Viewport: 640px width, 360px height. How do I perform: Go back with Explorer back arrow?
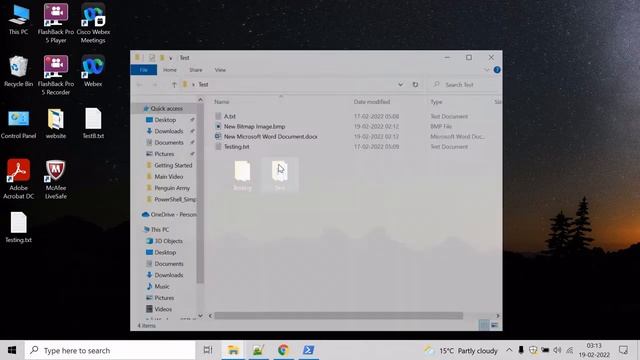coord(140,84)
